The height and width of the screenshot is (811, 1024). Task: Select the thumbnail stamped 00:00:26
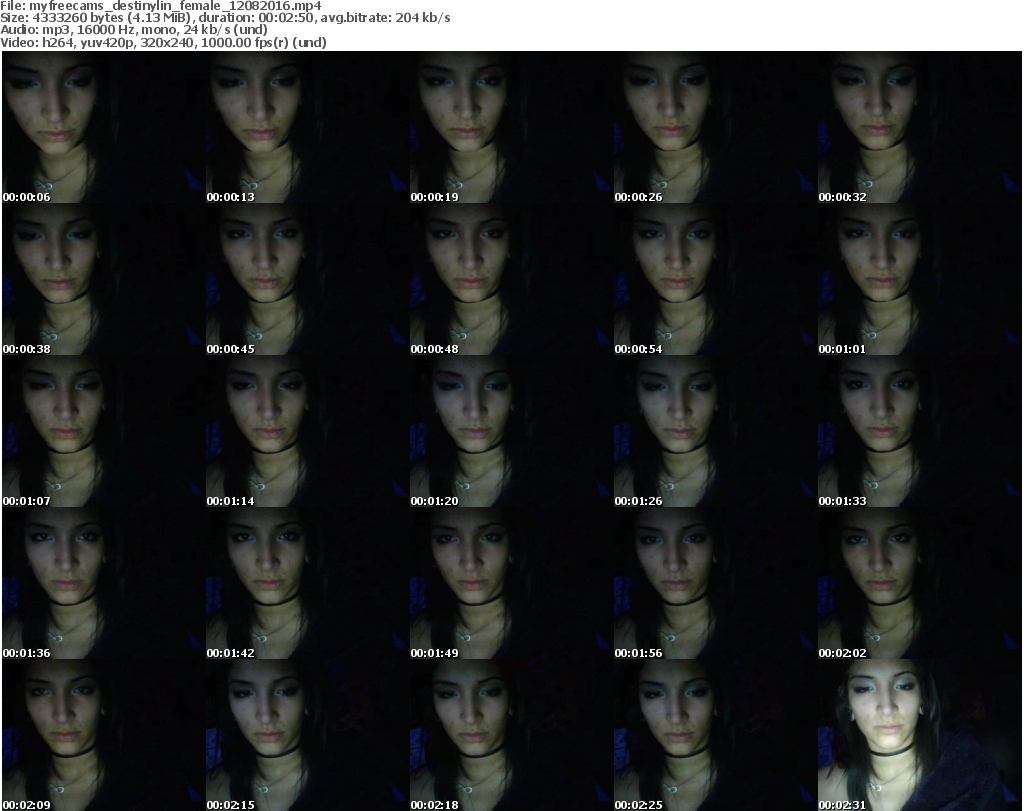click(x=716, y=127)
